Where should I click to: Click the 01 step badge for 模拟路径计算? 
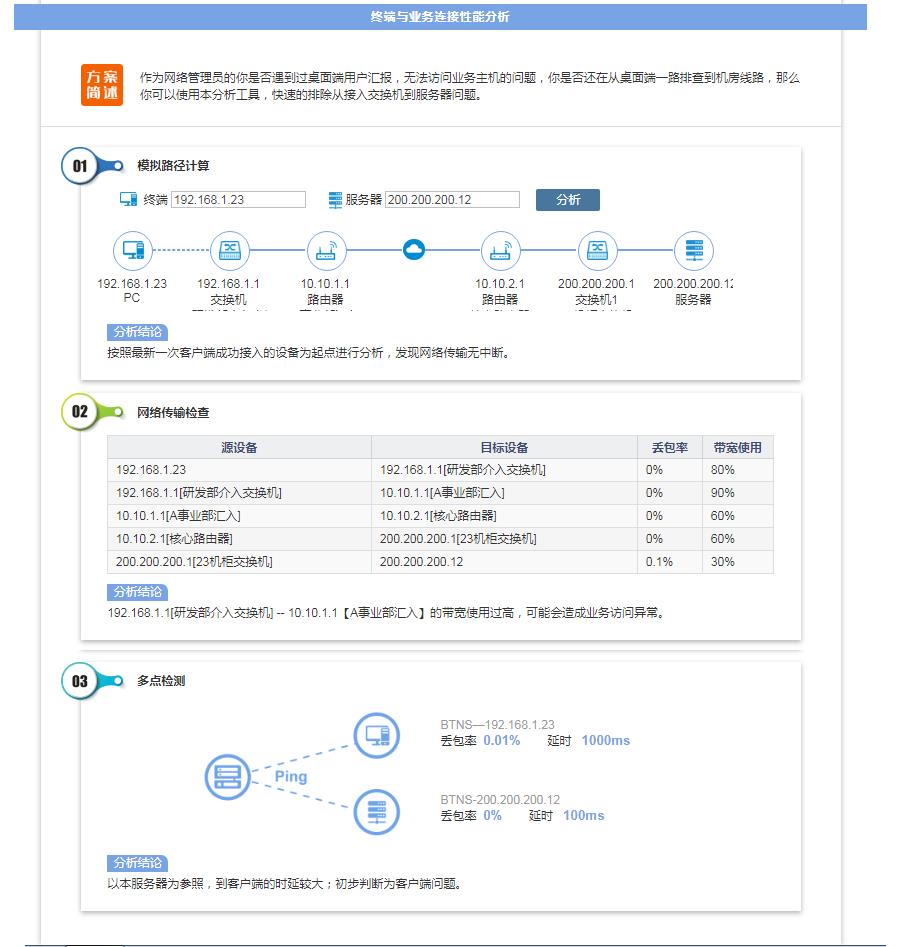(80, 166)
